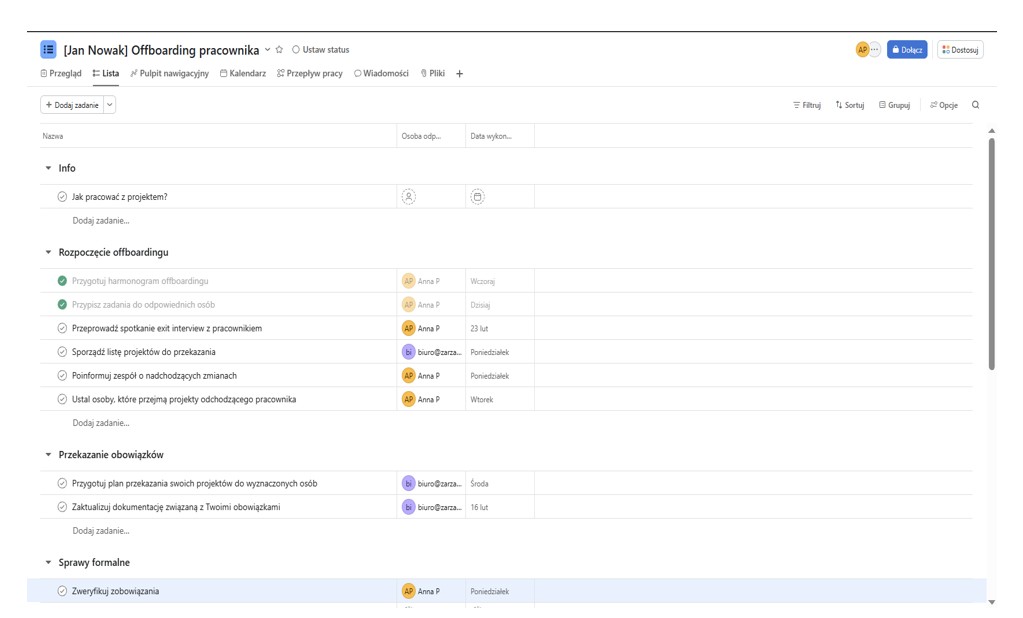
Task: Open Sortuj sorting options
Action: pos(850,105)
